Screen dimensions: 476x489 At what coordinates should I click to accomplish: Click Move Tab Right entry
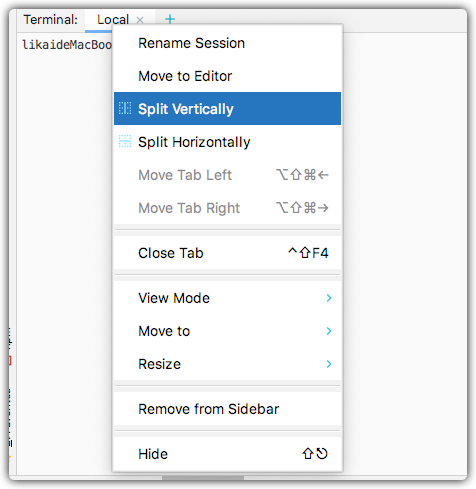[227, 208]
